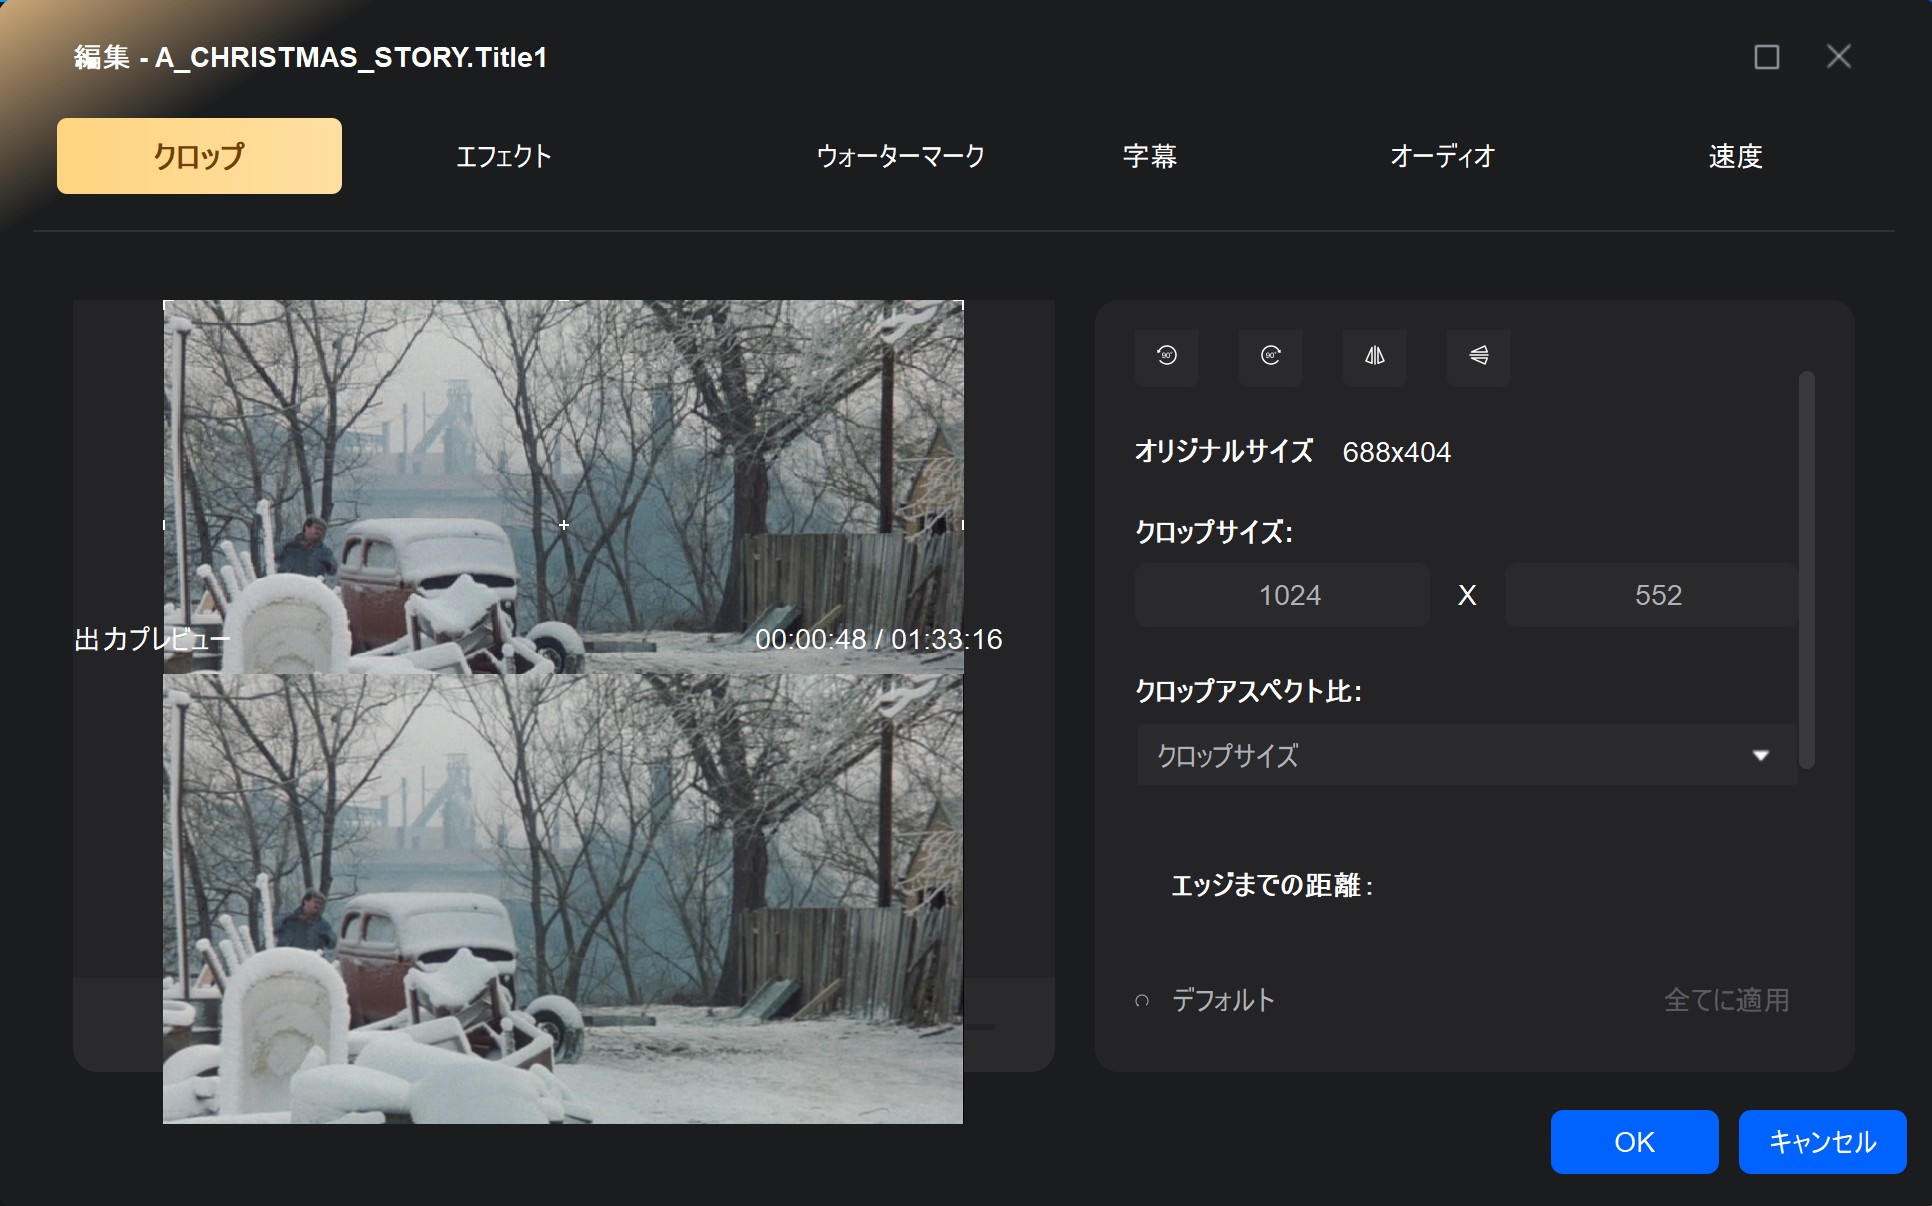Click the 00:00:48 / 01:33:16 timestamp
The height and width of the screenshot is (1206, 1932).
(x=878, y=639)
